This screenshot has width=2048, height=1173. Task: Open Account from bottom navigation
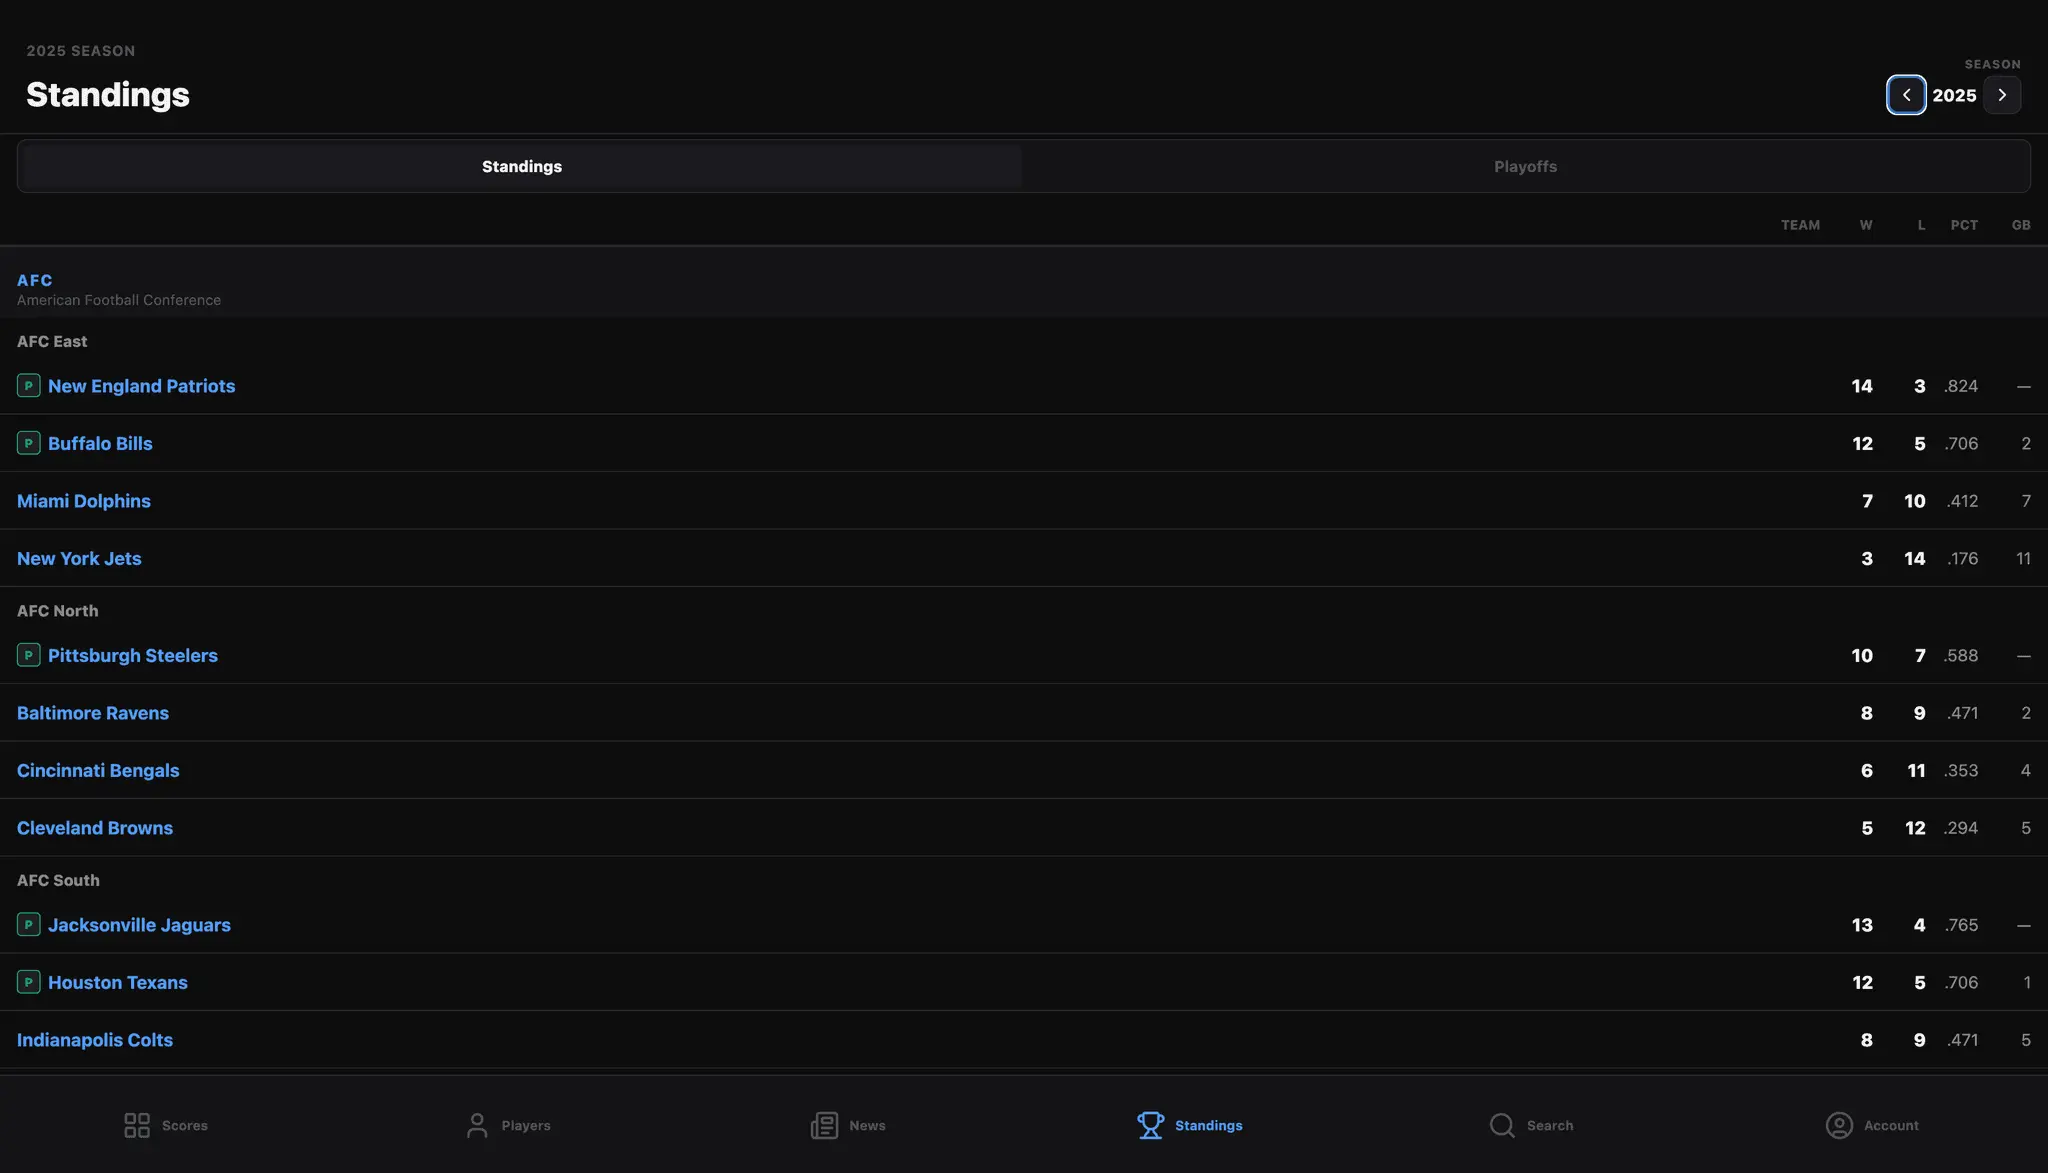(x=1872, y=1125)
